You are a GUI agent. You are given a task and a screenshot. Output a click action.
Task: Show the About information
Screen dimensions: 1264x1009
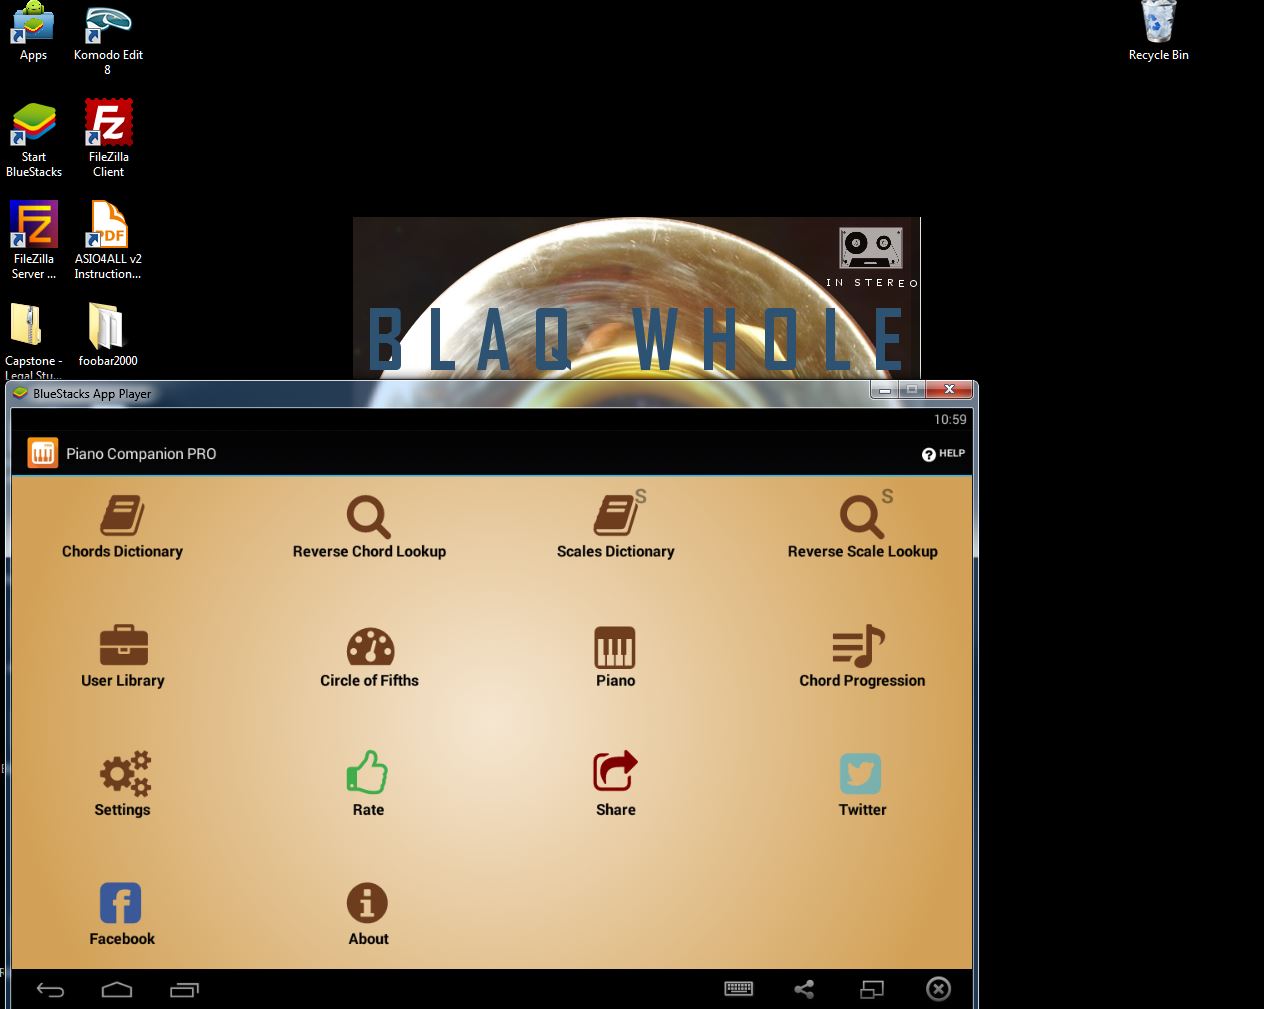coord(368,914)
